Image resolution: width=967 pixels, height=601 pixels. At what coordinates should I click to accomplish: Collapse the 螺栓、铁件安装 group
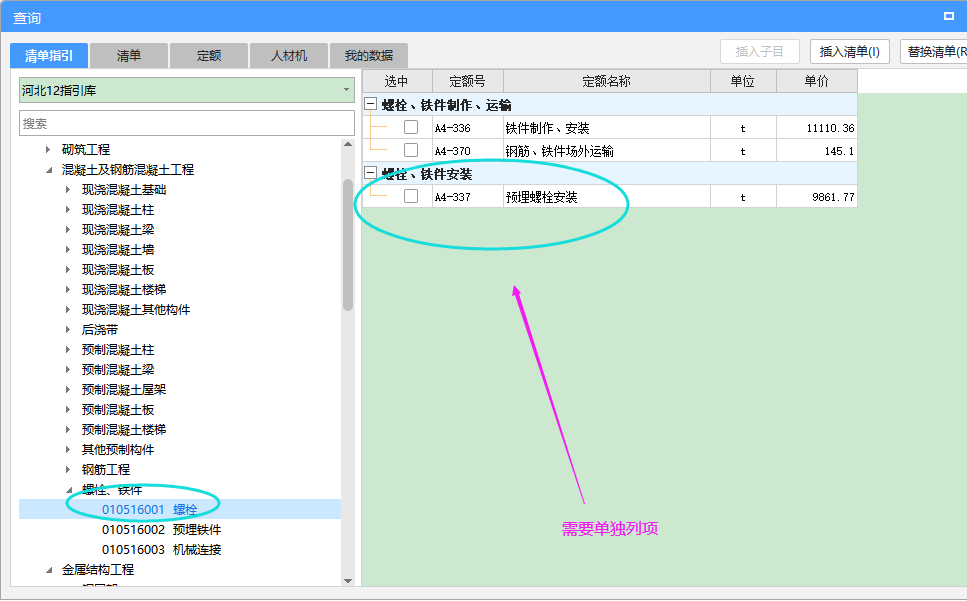[371, 173]
